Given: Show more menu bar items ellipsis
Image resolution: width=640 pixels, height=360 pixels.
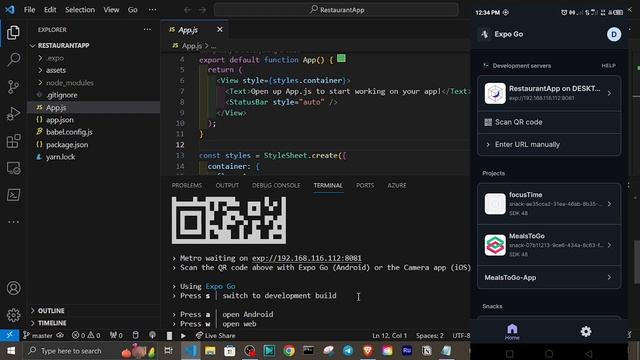Looking at the screenshot, I should pos(152,10).
